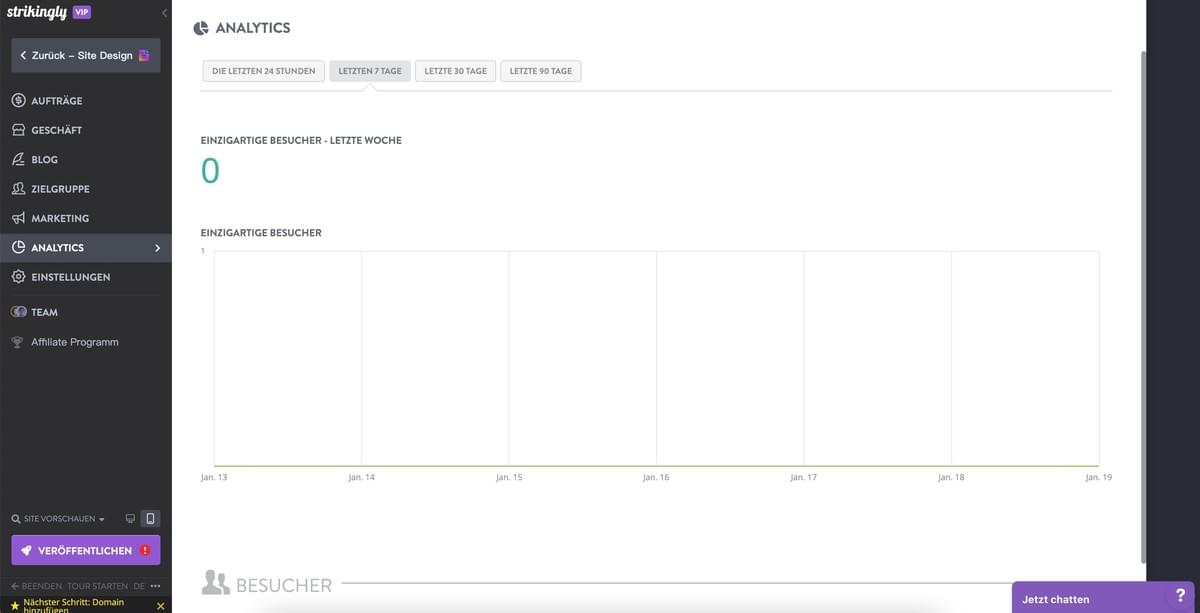Click the Veröffentlichen publish button
This screenshot has height=613, width=1200.
pyautogui.click(x=86, y=550)
